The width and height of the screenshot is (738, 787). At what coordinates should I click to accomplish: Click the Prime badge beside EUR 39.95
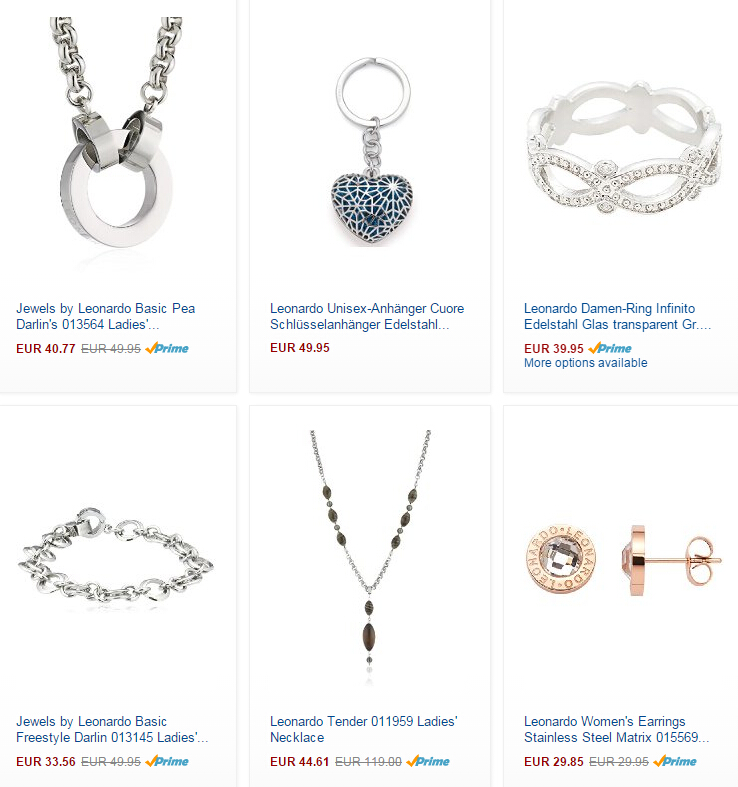[610, 348]
